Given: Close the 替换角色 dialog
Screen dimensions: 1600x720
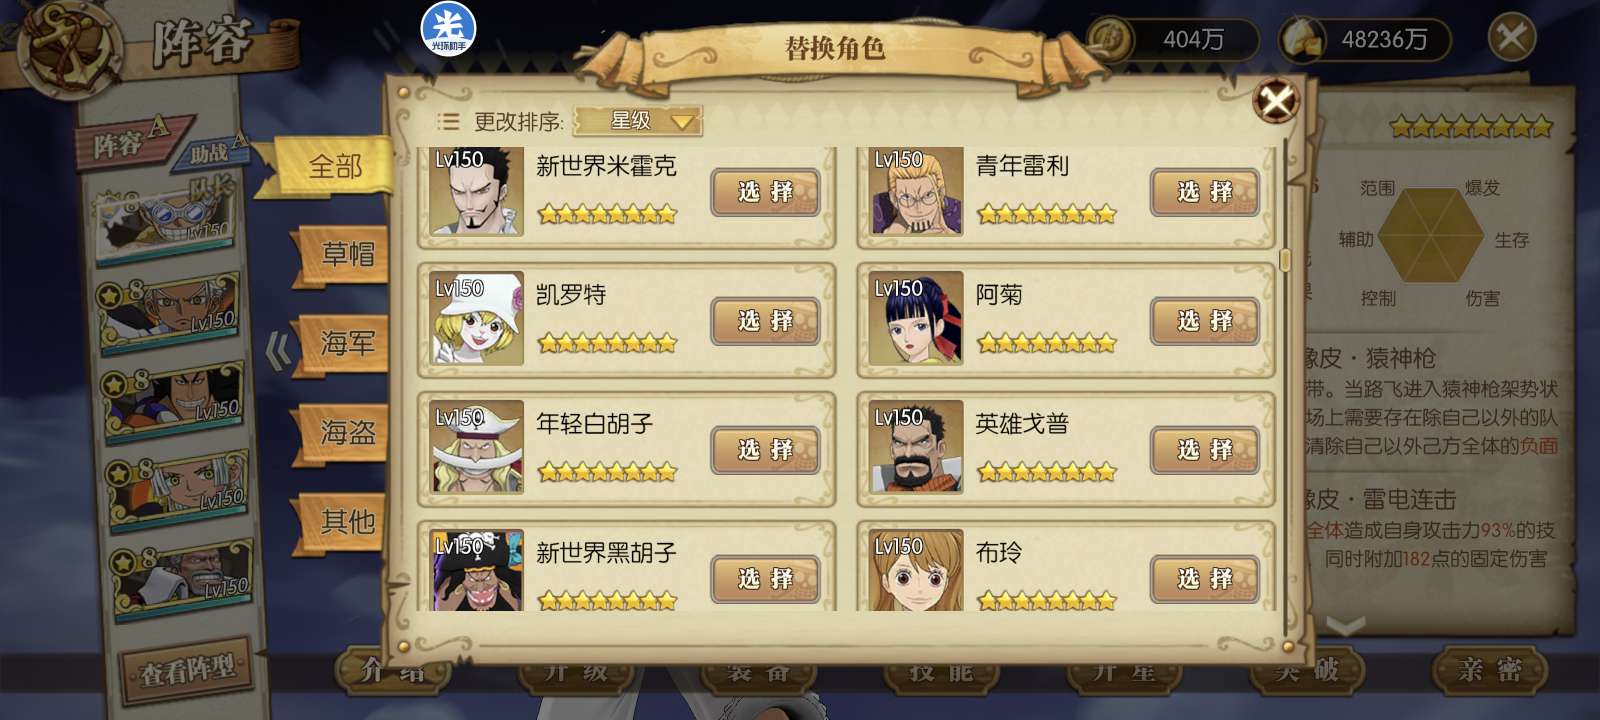Looking at the screenshot, I should 1277,100.
